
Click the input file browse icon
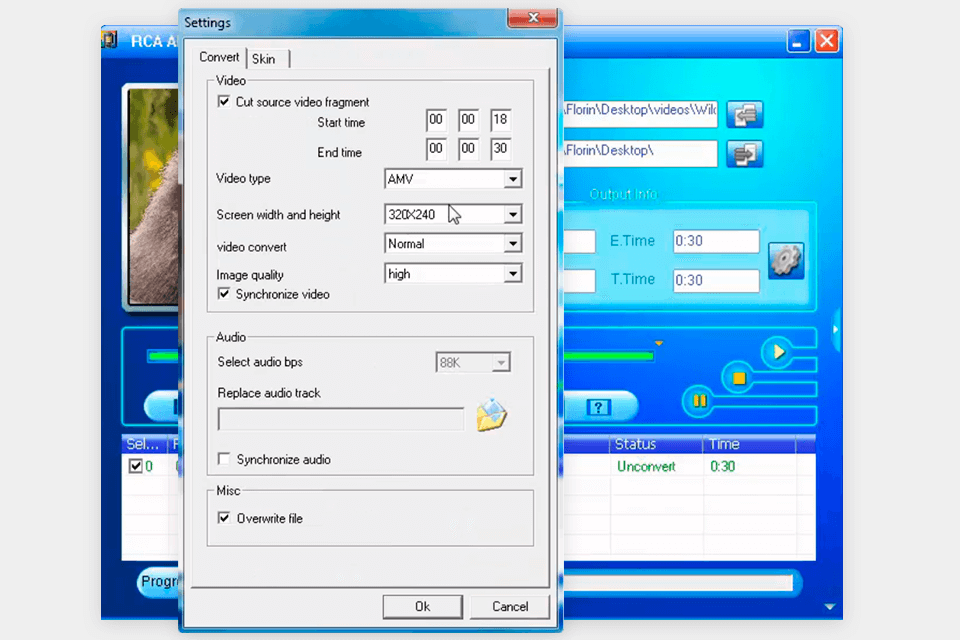coord(744,114)
